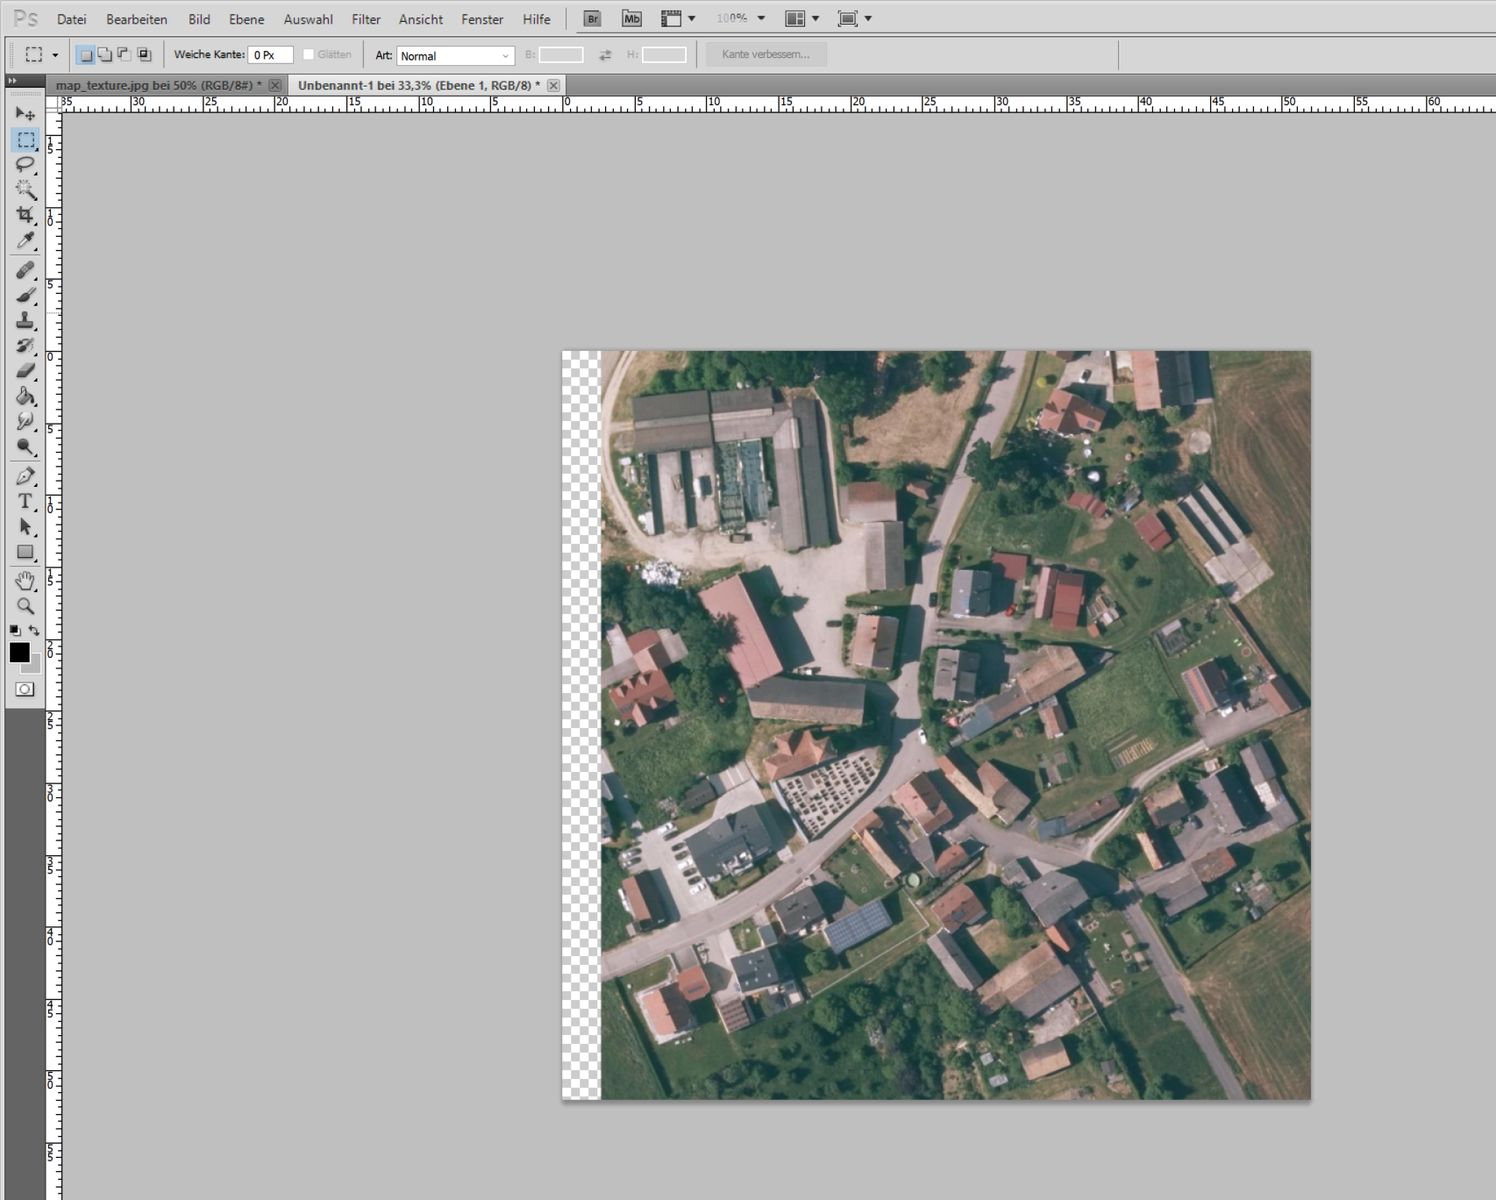
Task: Select the Horizontal Type tool
Action: tap(25, 502)
